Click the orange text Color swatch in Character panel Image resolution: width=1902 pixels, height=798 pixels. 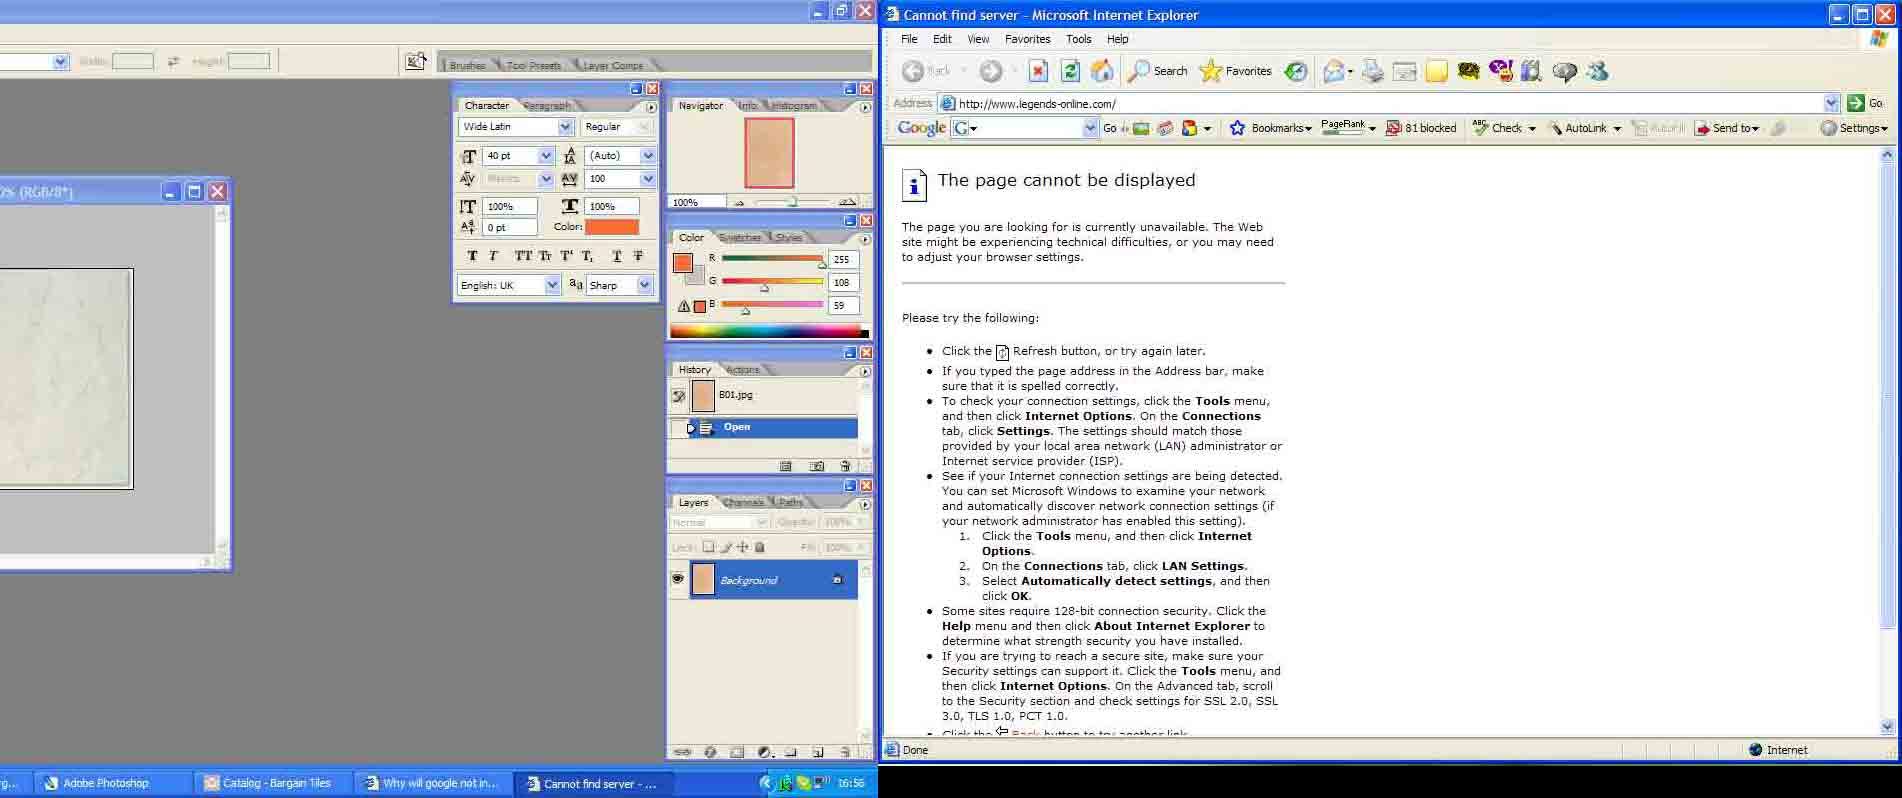pos(612,227)
